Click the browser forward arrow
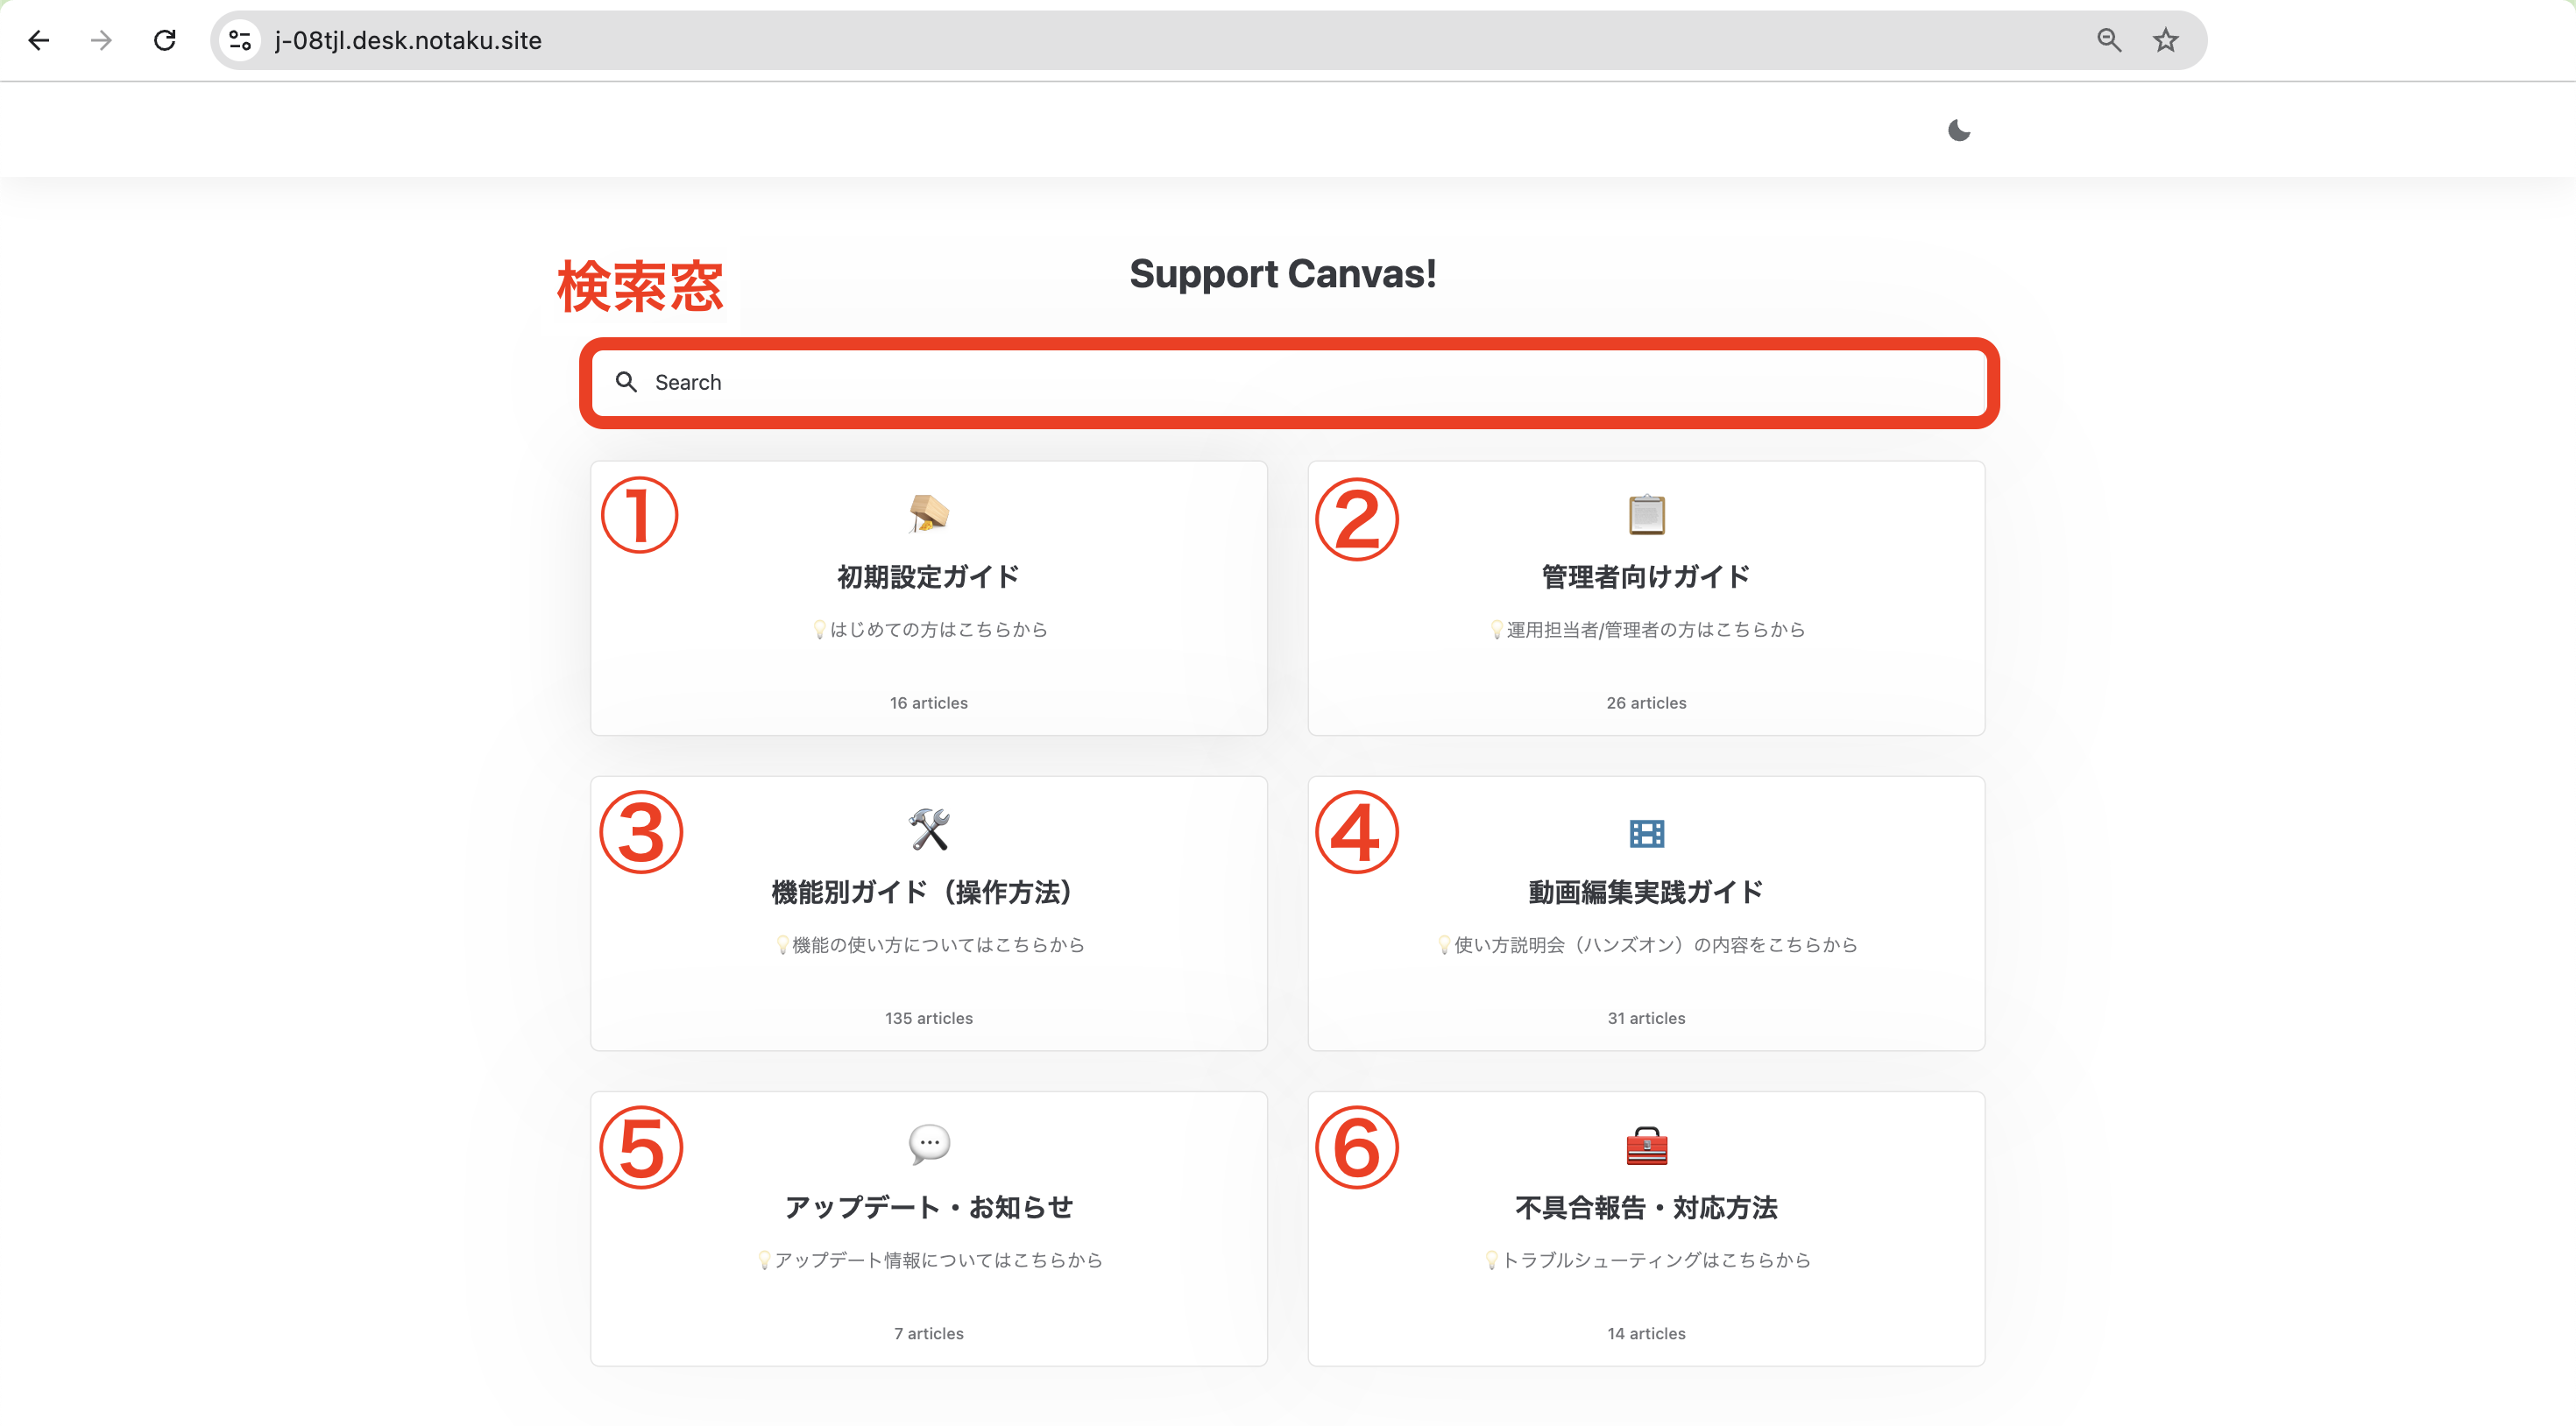 coord(101,40)
